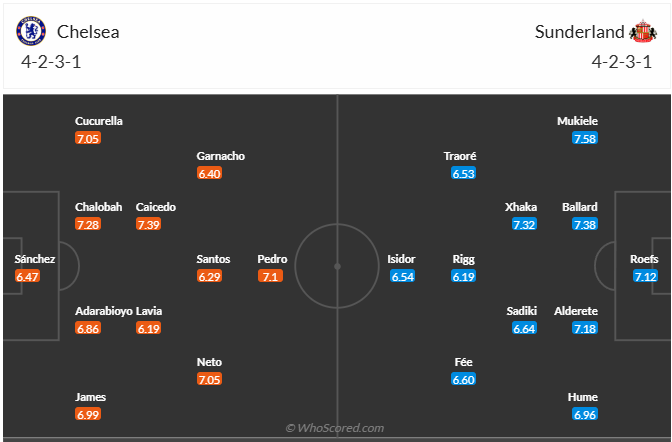Image resolution: width=672 pixels, height=442 pixels.
Task: Click Cucurella's 7.05 rating badge
Action: pyautogui.click(x=88, y=138)
